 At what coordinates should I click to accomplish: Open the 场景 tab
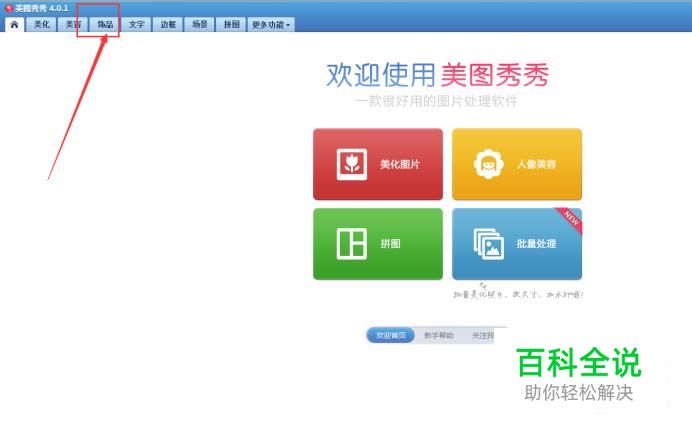click(199, 25)
